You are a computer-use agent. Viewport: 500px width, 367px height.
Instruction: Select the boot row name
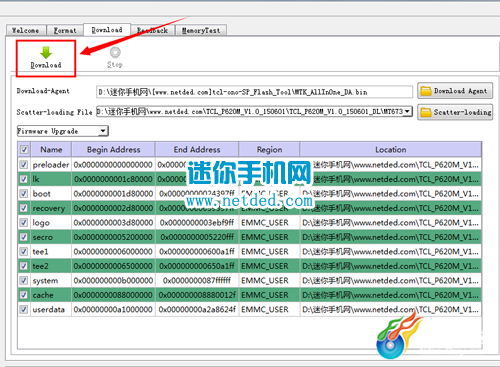(x=42, y=194)
